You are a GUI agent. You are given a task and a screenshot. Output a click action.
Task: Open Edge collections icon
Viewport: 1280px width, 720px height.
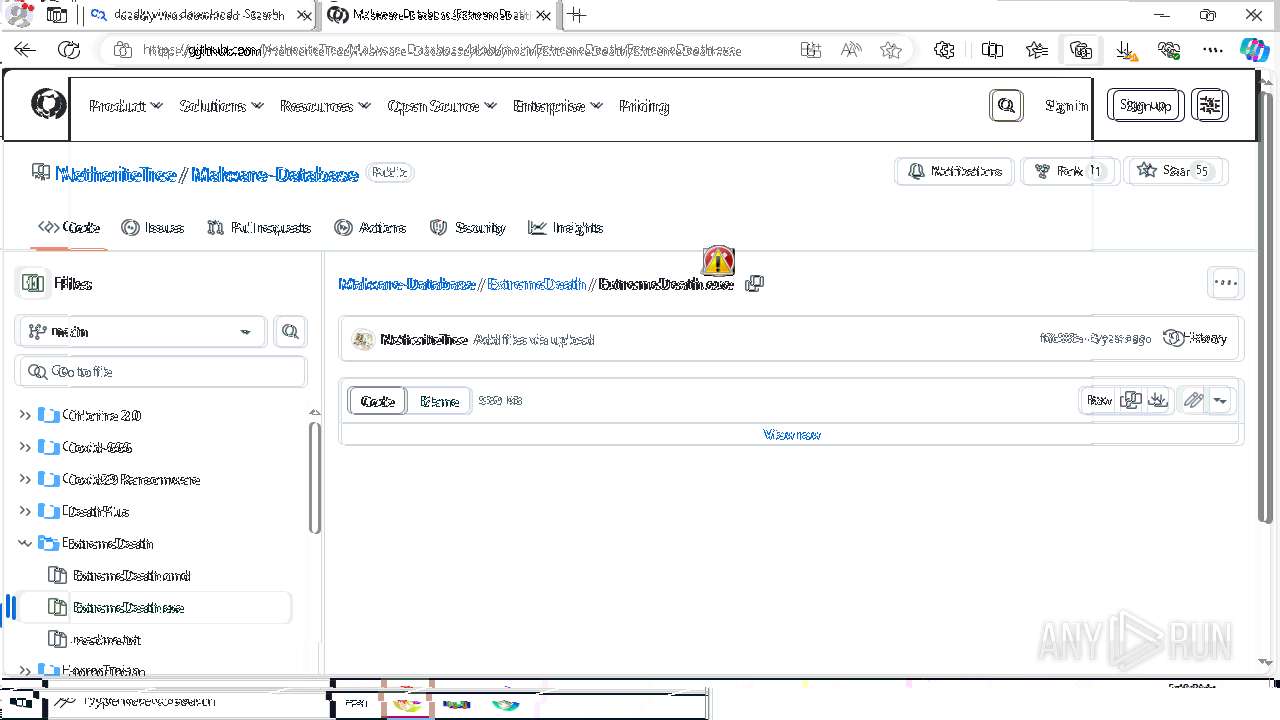pyautogui.click(x=1080, y=49)
